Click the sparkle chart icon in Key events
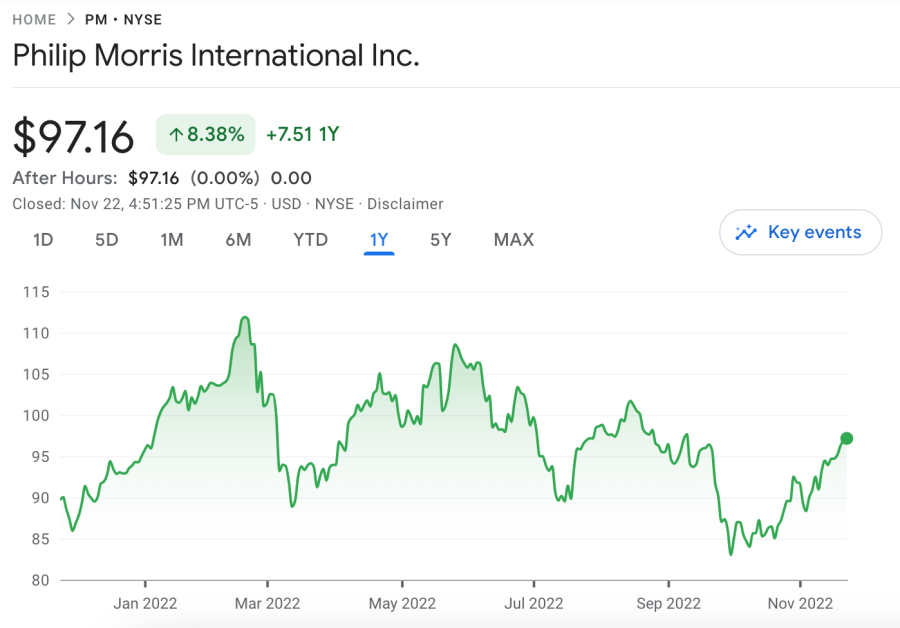The image size is (900, 628). click(746, 233)
